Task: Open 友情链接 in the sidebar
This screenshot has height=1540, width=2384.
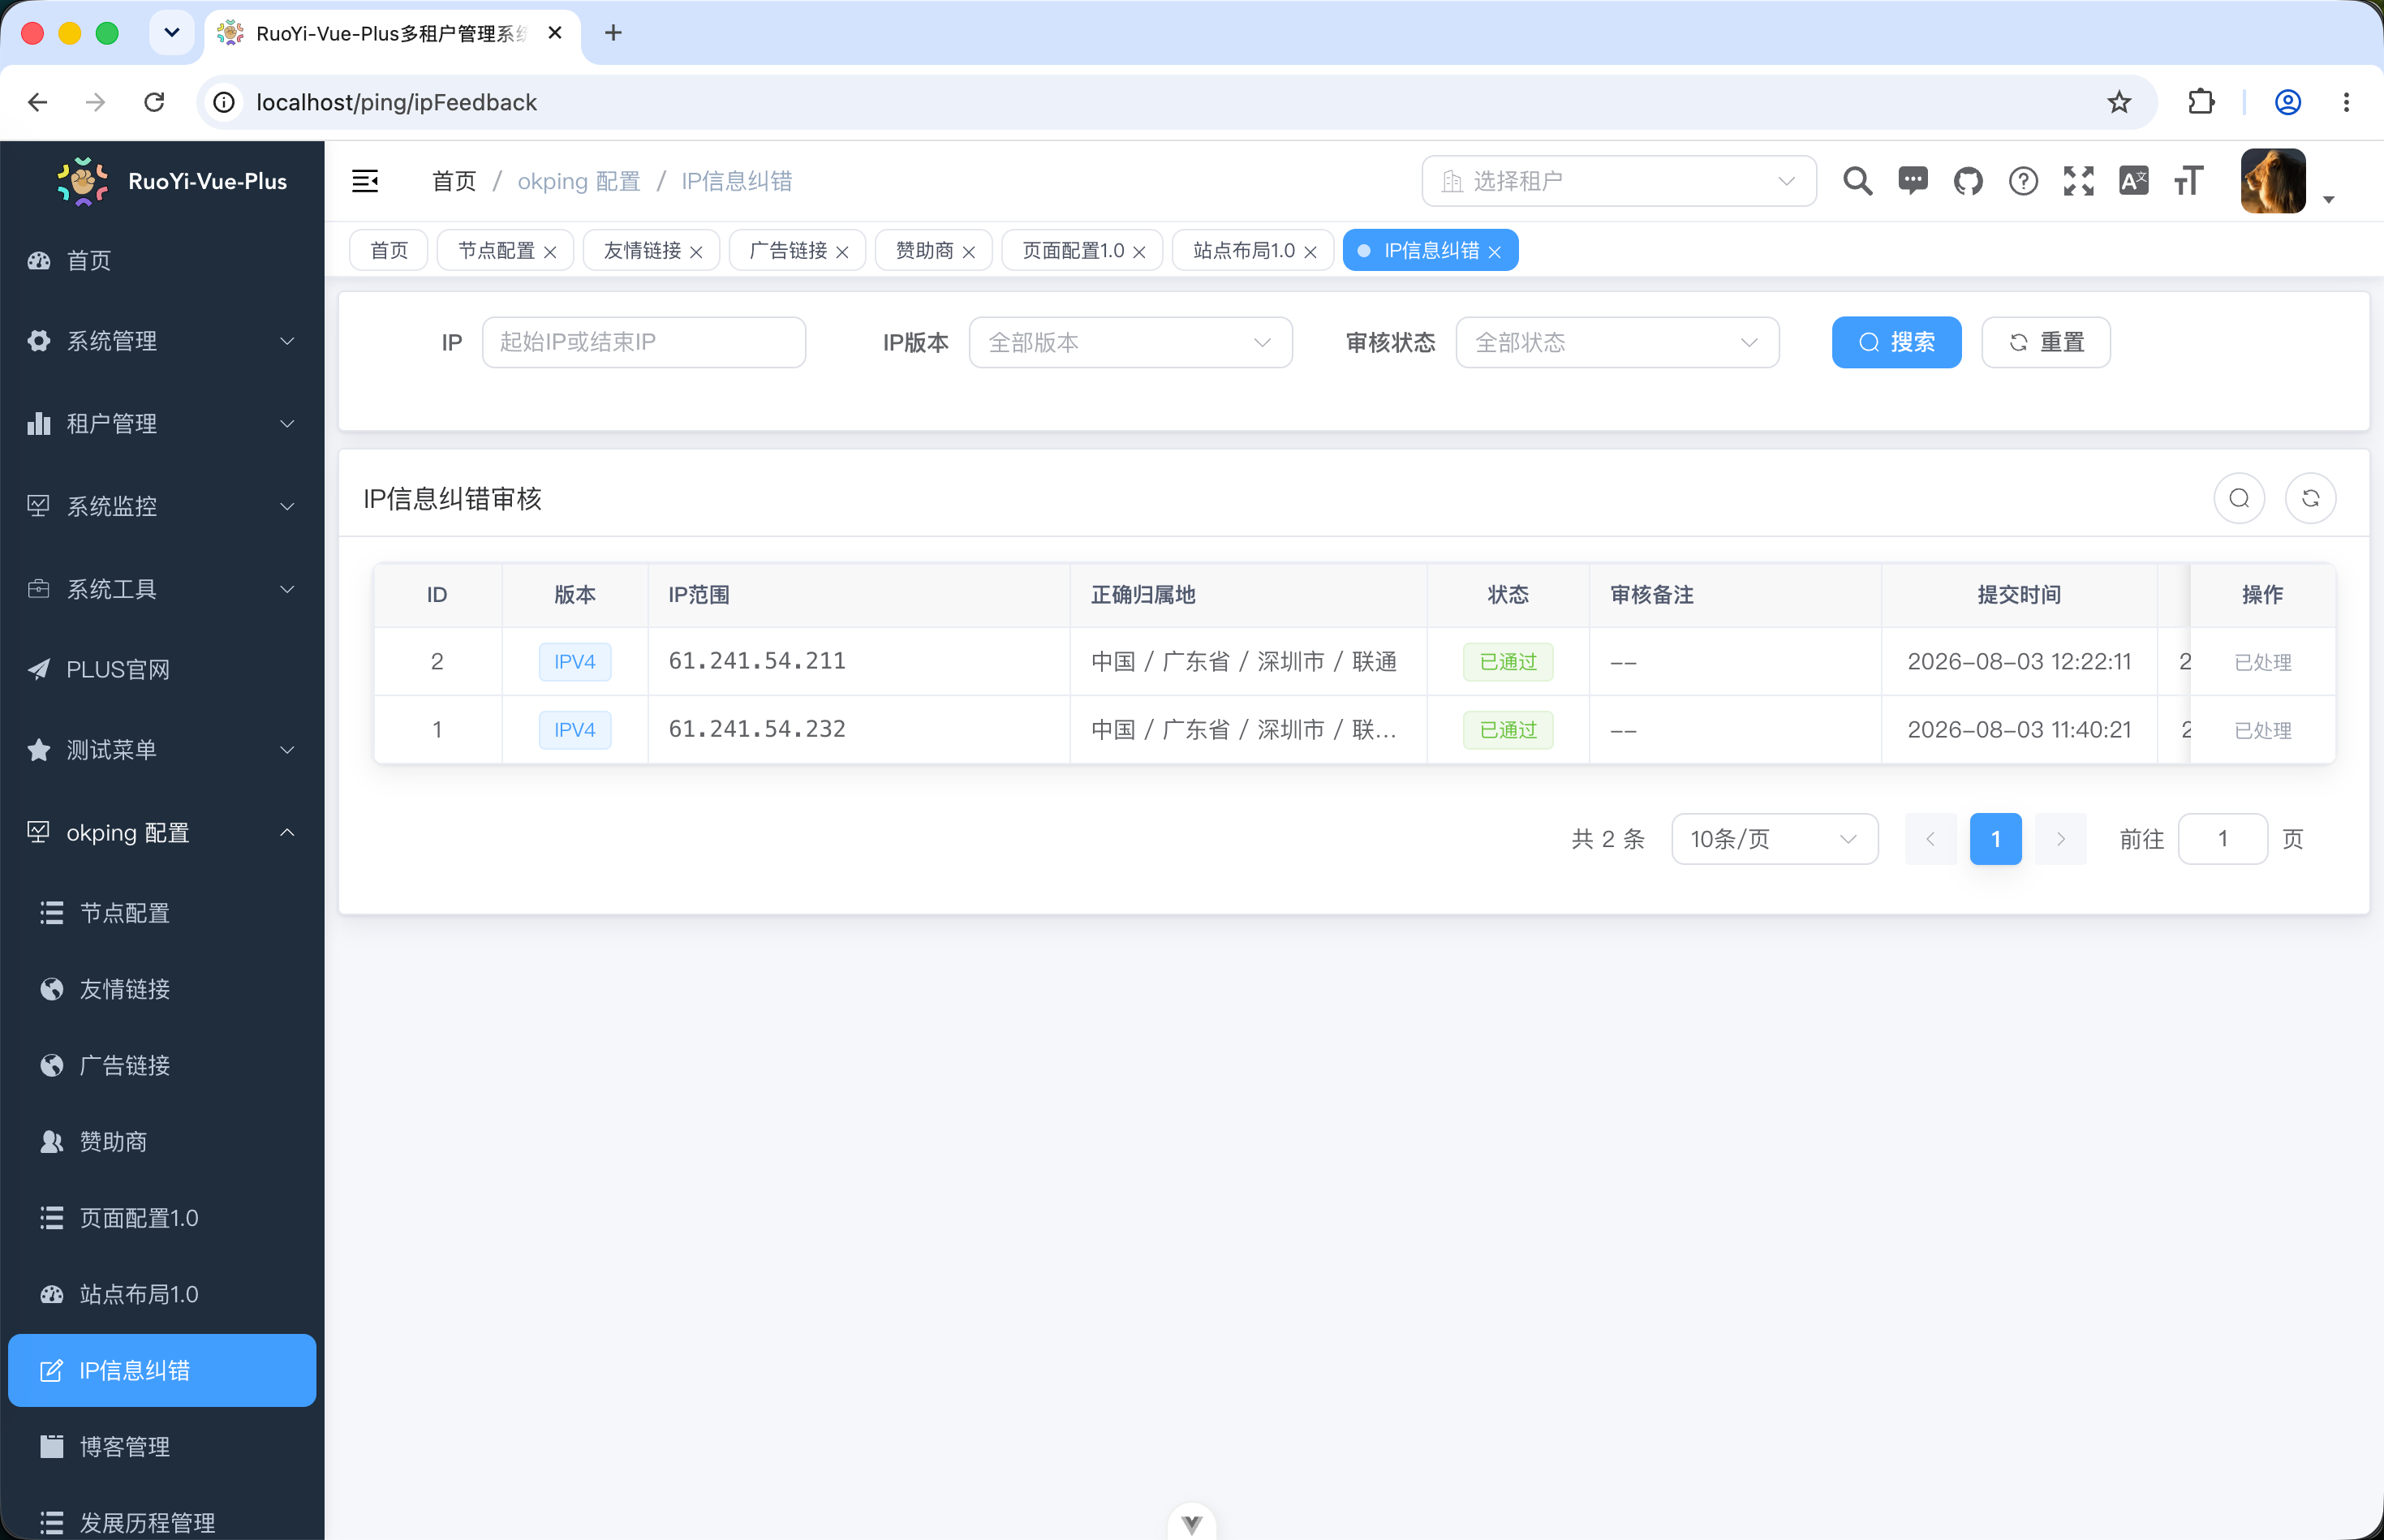Action: (162, 989)
